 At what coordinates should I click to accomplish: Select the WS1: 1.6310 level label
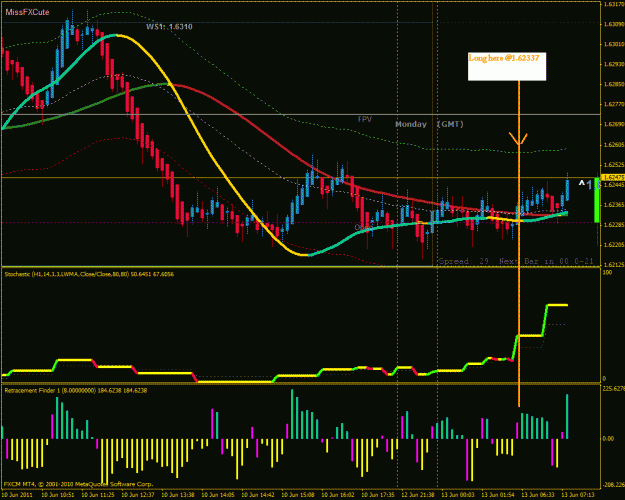169,27
